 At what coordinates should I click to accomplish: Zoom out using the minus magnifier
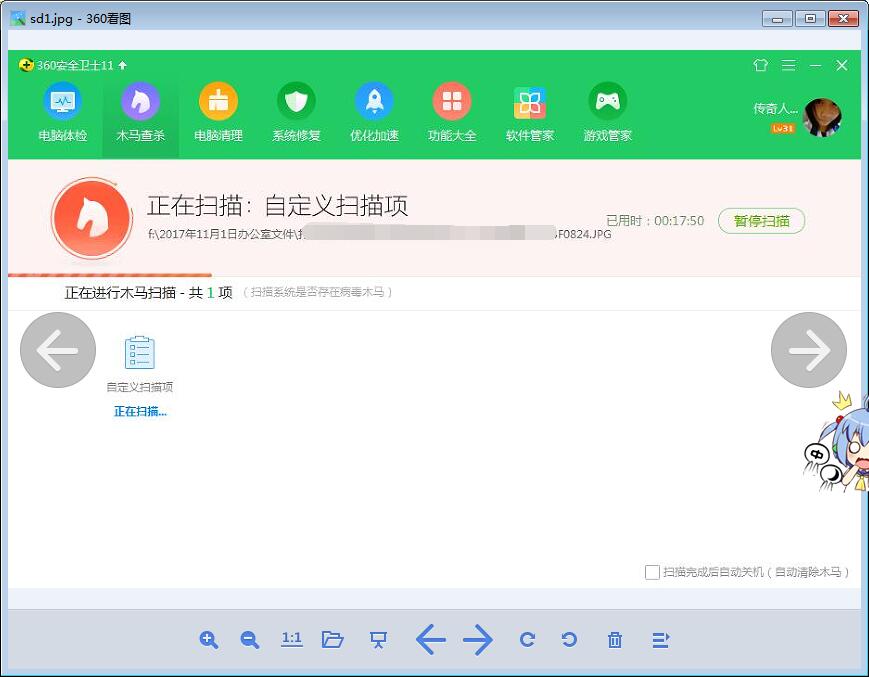click(250, 640)
